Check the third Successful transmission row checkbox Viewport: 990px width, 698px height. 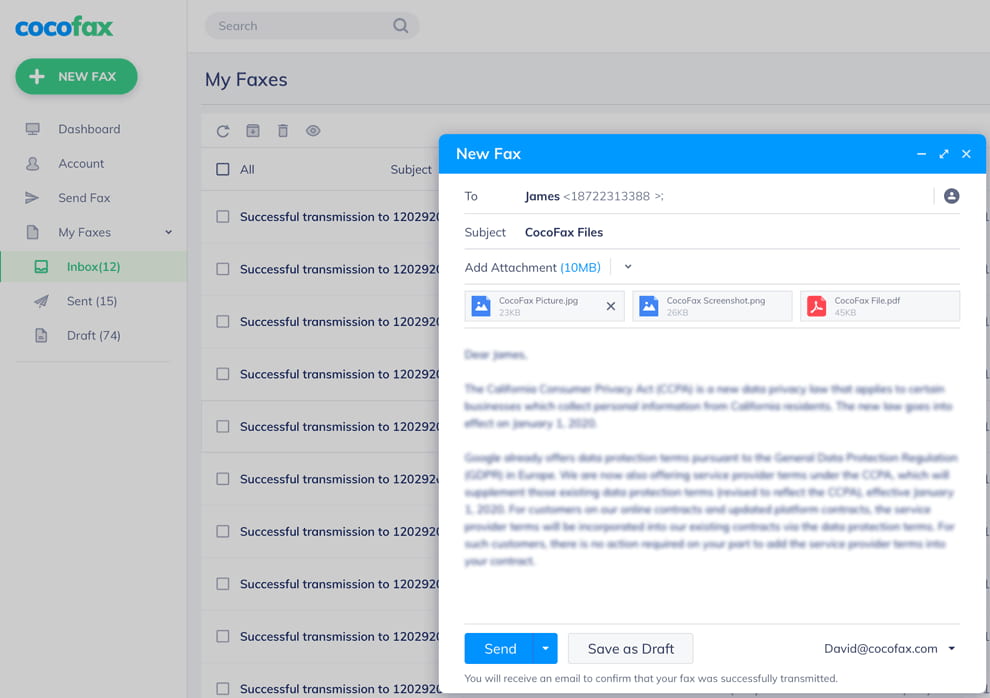223,321
